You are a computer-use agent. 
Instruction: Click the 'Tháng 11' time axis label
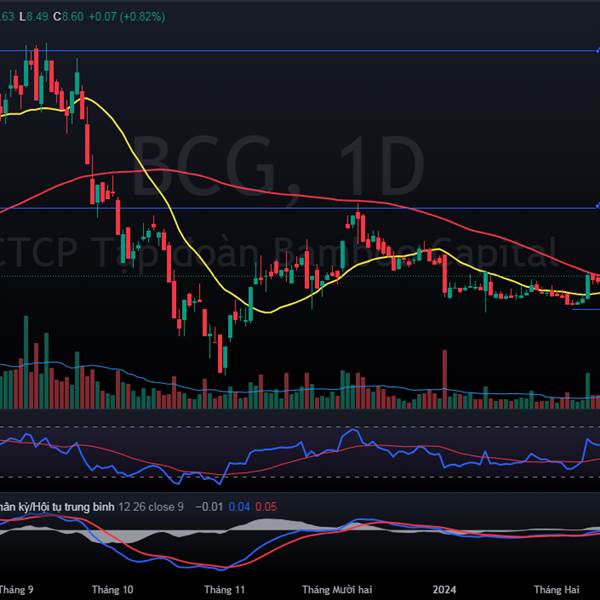coord(224,589)
